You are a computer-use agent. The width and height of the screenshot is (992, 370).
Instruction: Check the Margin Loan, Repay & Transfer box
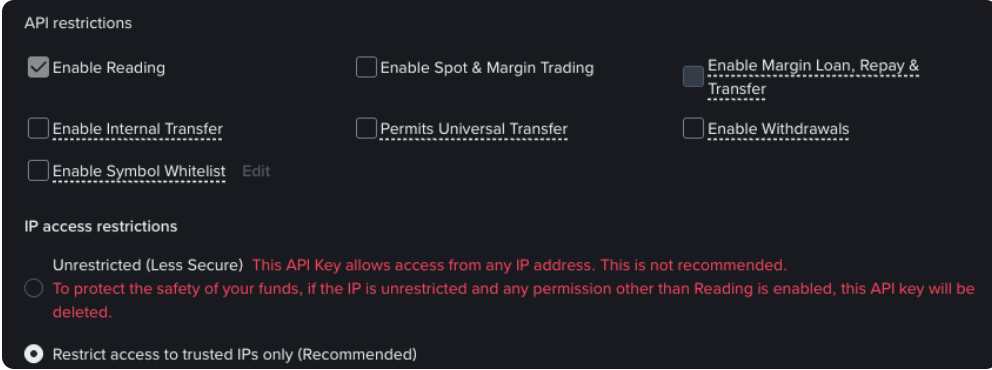tap(693, 77)
